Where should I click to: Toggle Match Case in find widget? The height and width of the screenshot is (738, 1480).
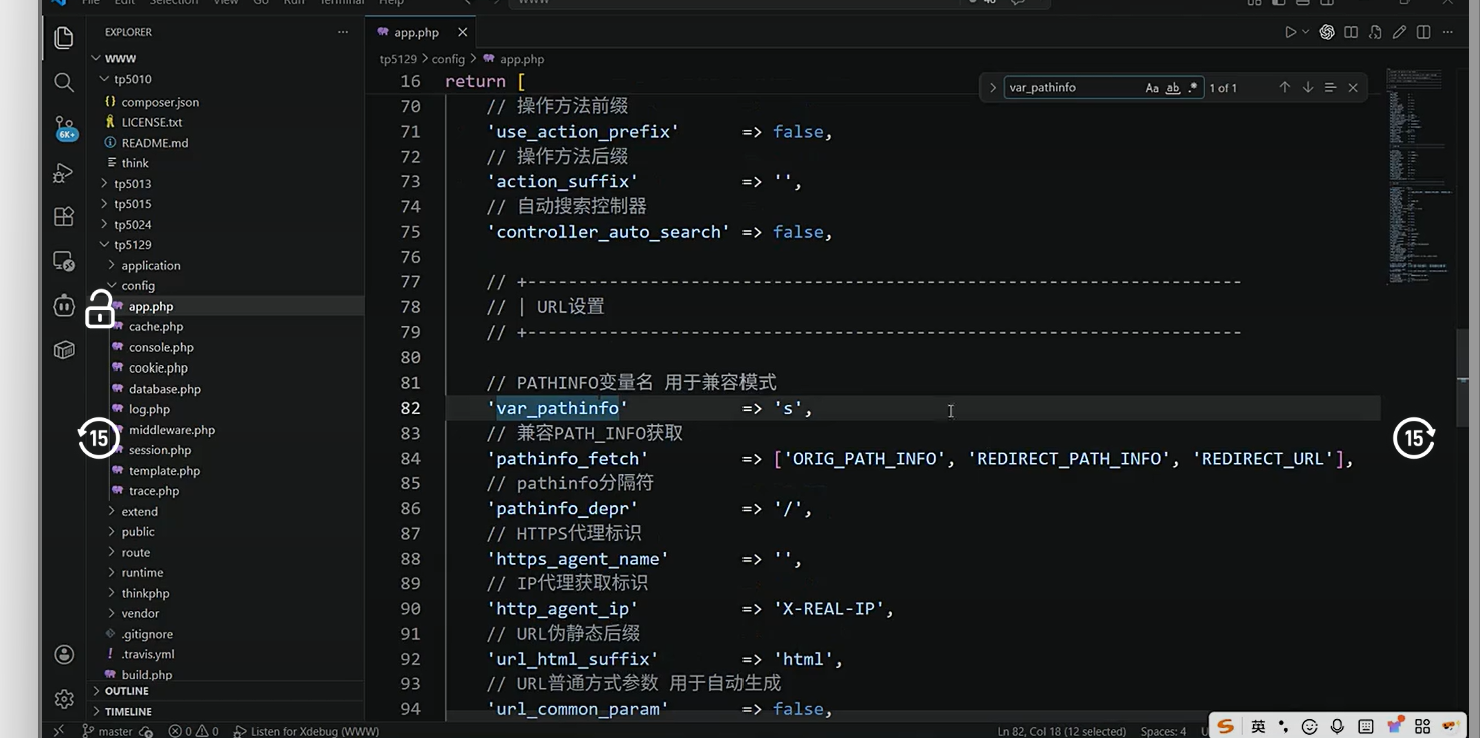(1152, 88)
